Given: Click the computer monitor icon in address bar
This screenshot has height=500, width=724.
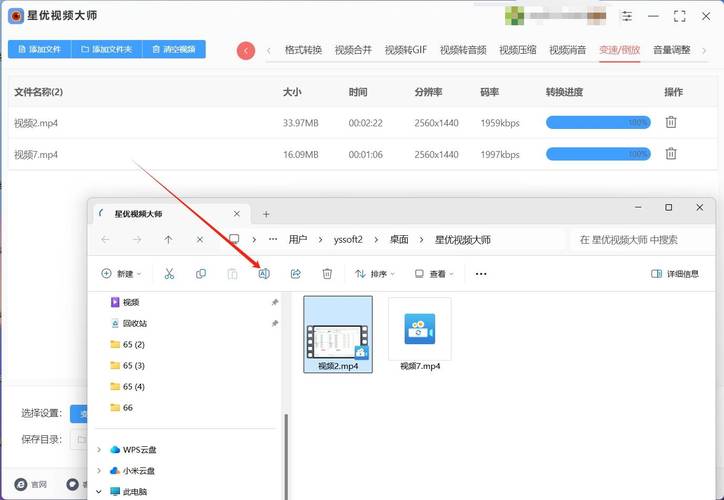Looking at the screenshot, I should pyautogui.click(x=234, y=239).
